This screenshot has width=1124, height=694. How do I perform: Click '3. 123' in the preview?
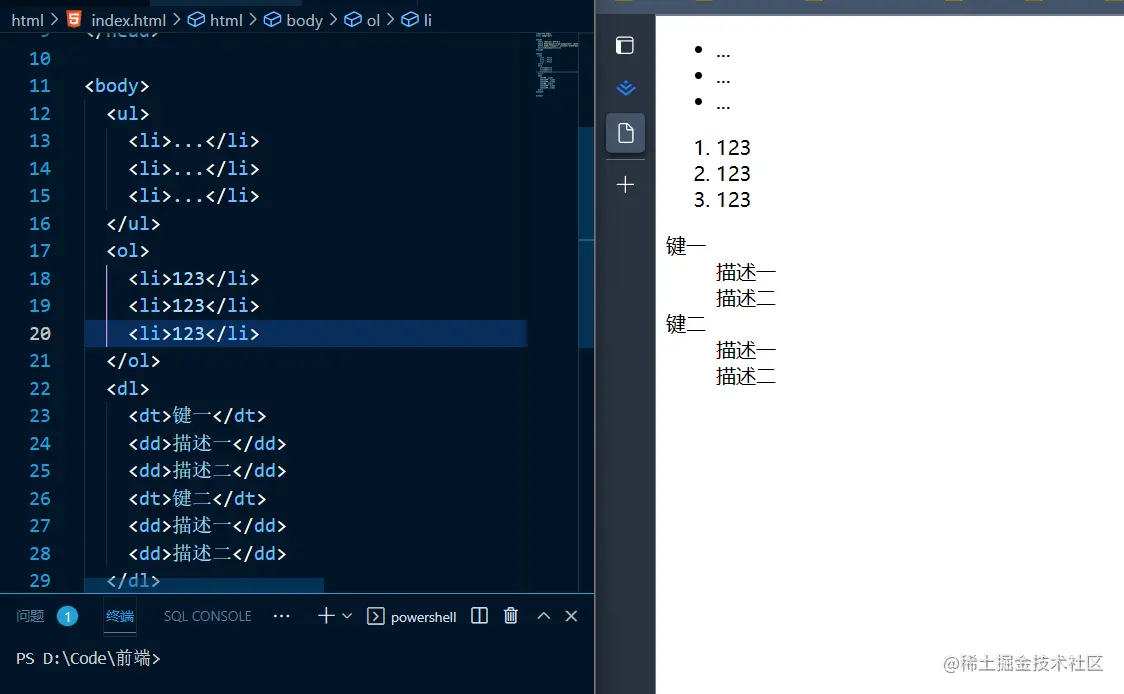722,199
